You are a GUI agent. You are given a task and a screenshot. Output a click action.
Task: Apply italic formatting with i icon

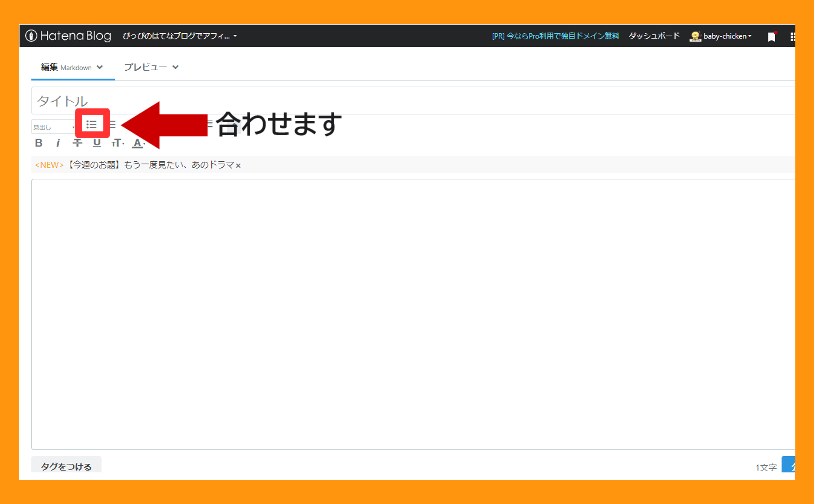click(x=58, y=143)
